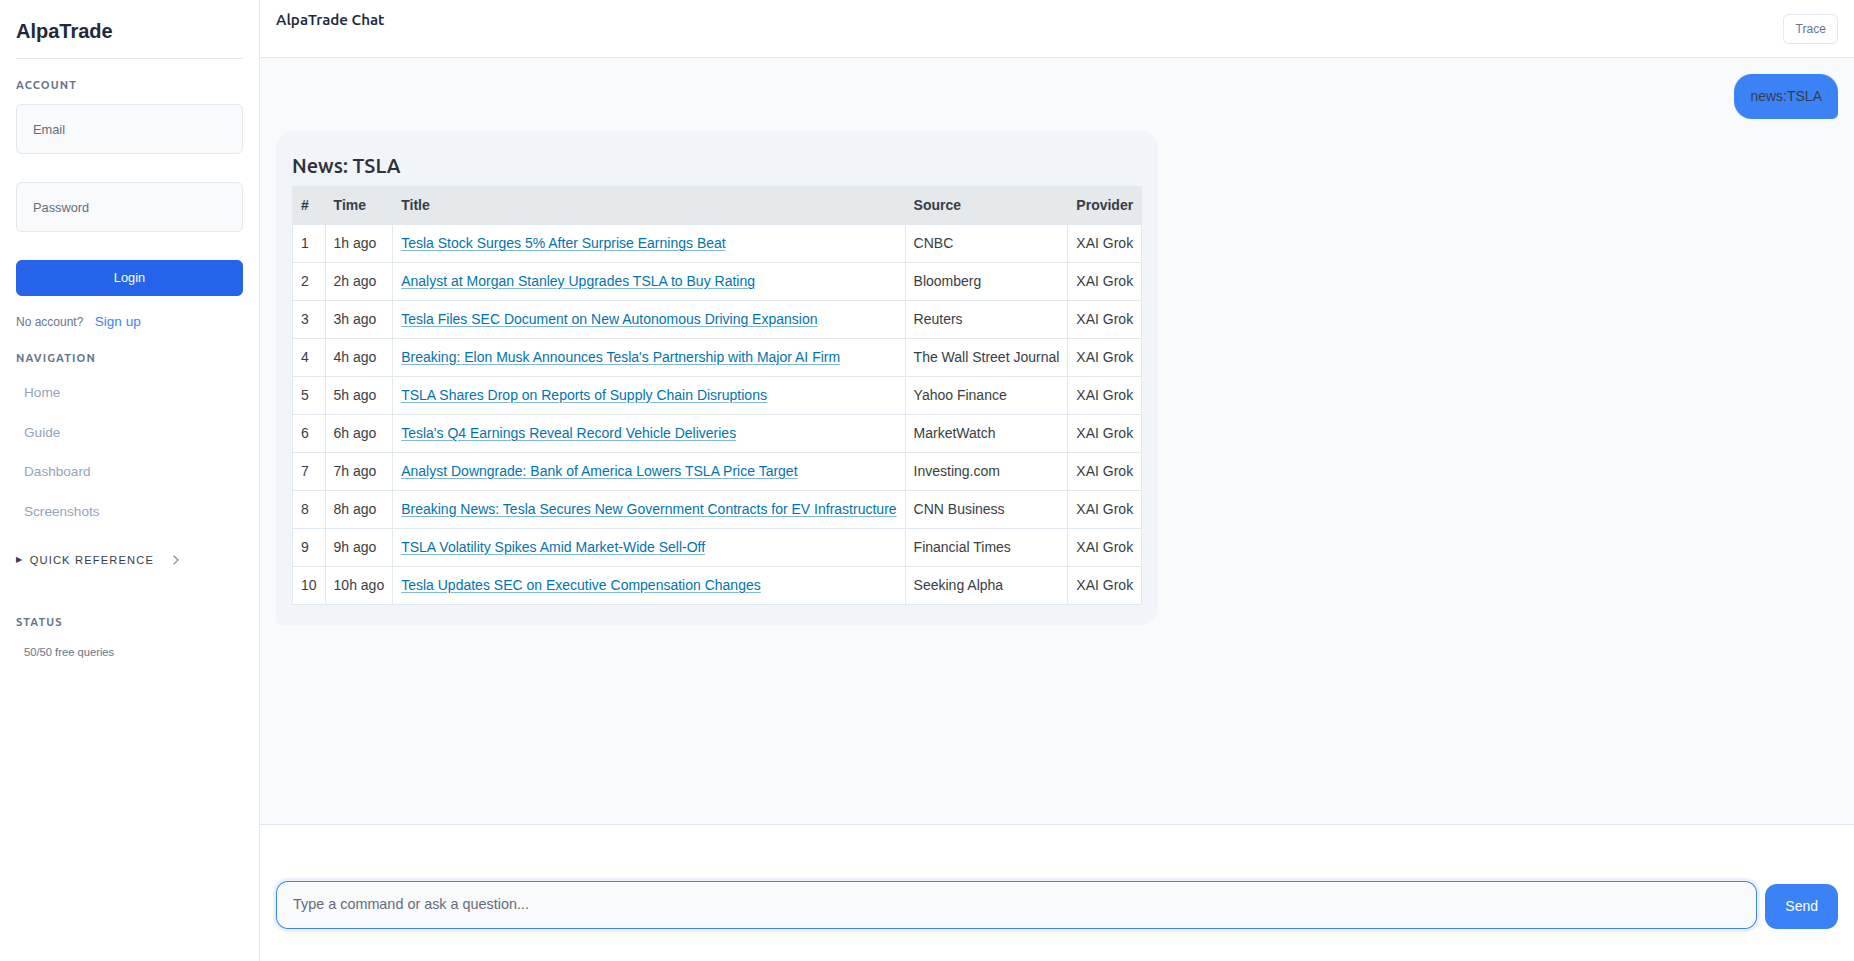
Task: Click the CNBC source cell
Action: point(986,243)
